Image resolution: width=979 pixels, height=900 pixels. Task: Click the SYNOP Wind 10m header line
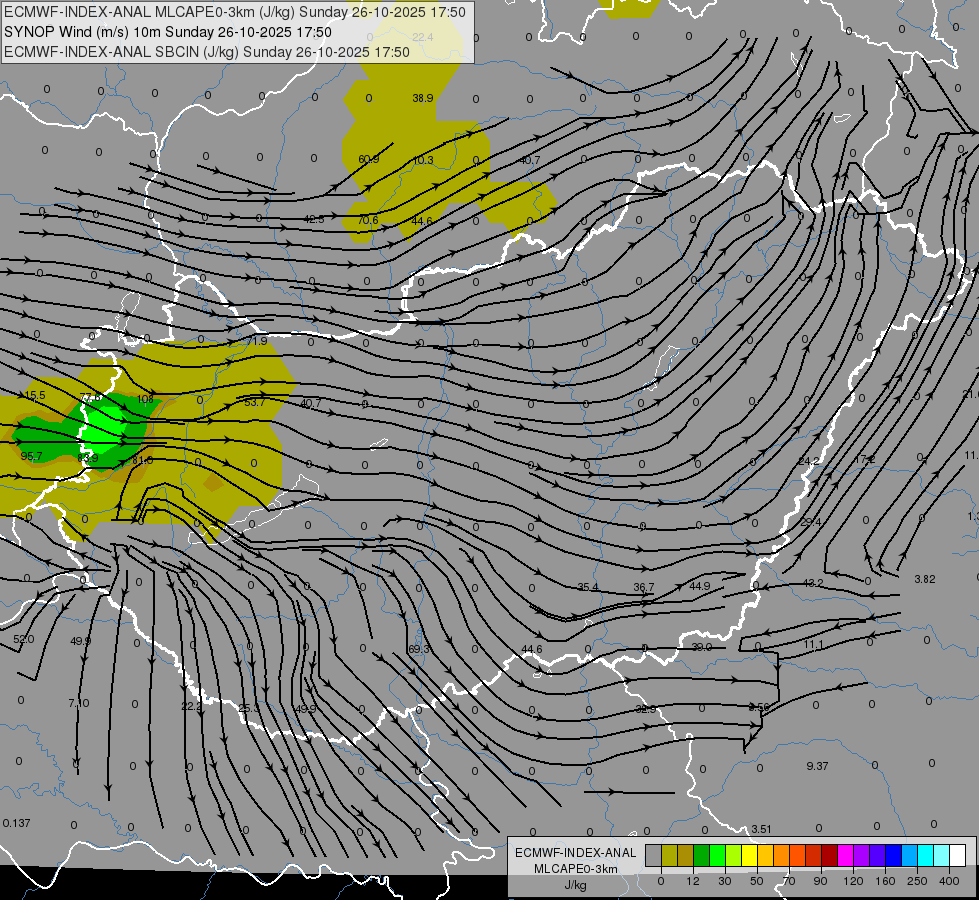(168, 32)
